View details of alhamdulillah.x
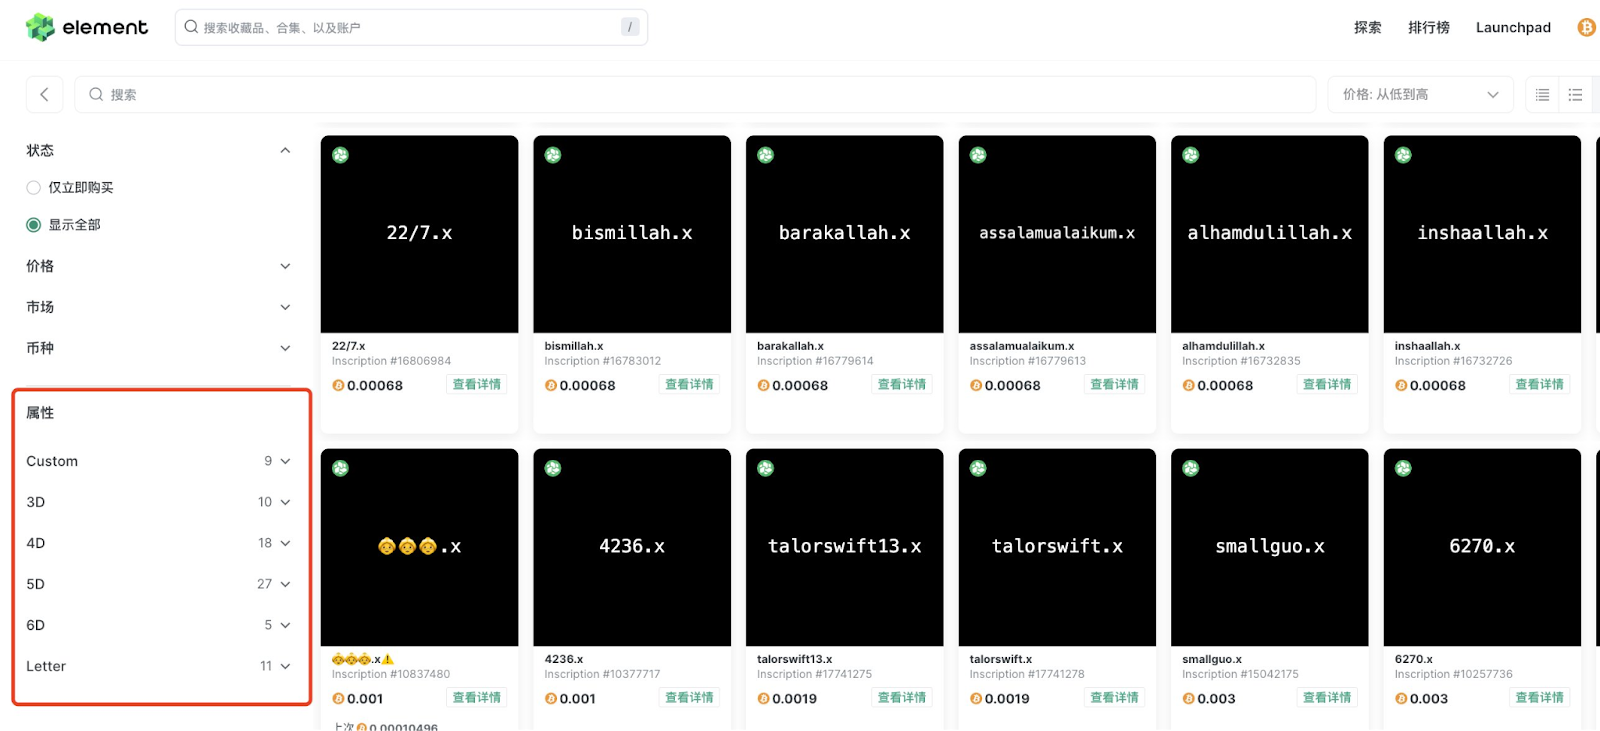Image resolution: width=1600 pixels, height=731 pixels. pyautogui.click(x=1327, y=384)
